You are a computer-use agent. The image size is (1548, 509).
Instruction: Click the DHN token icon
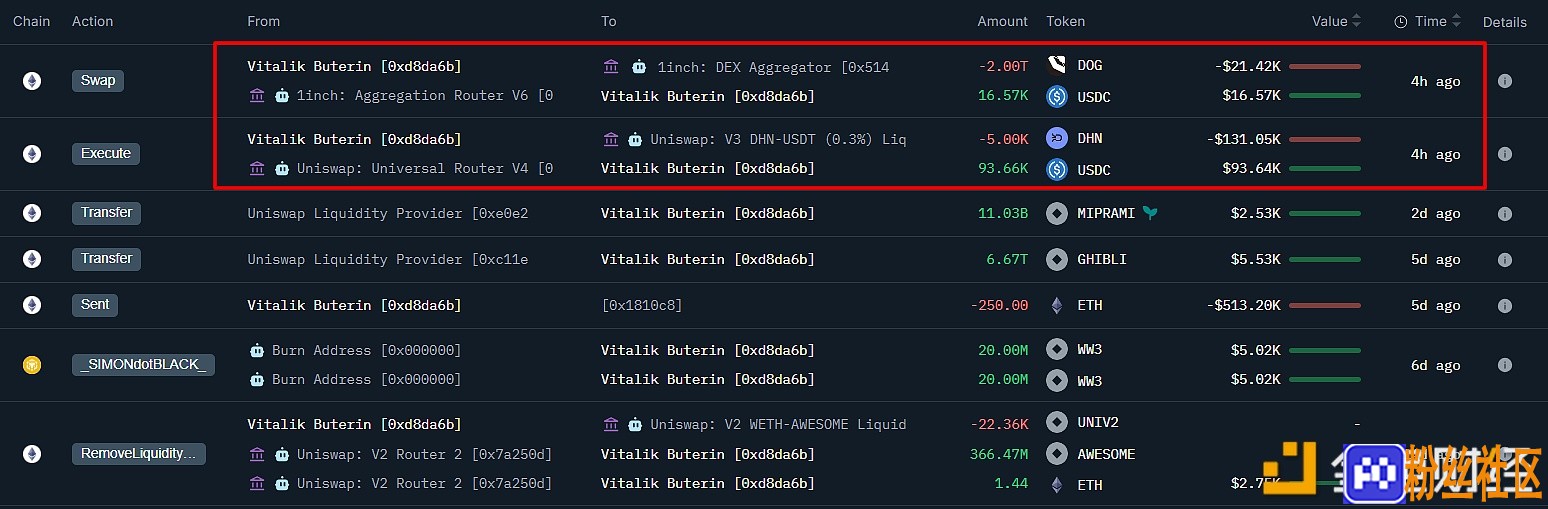(x=1057, y=138)
